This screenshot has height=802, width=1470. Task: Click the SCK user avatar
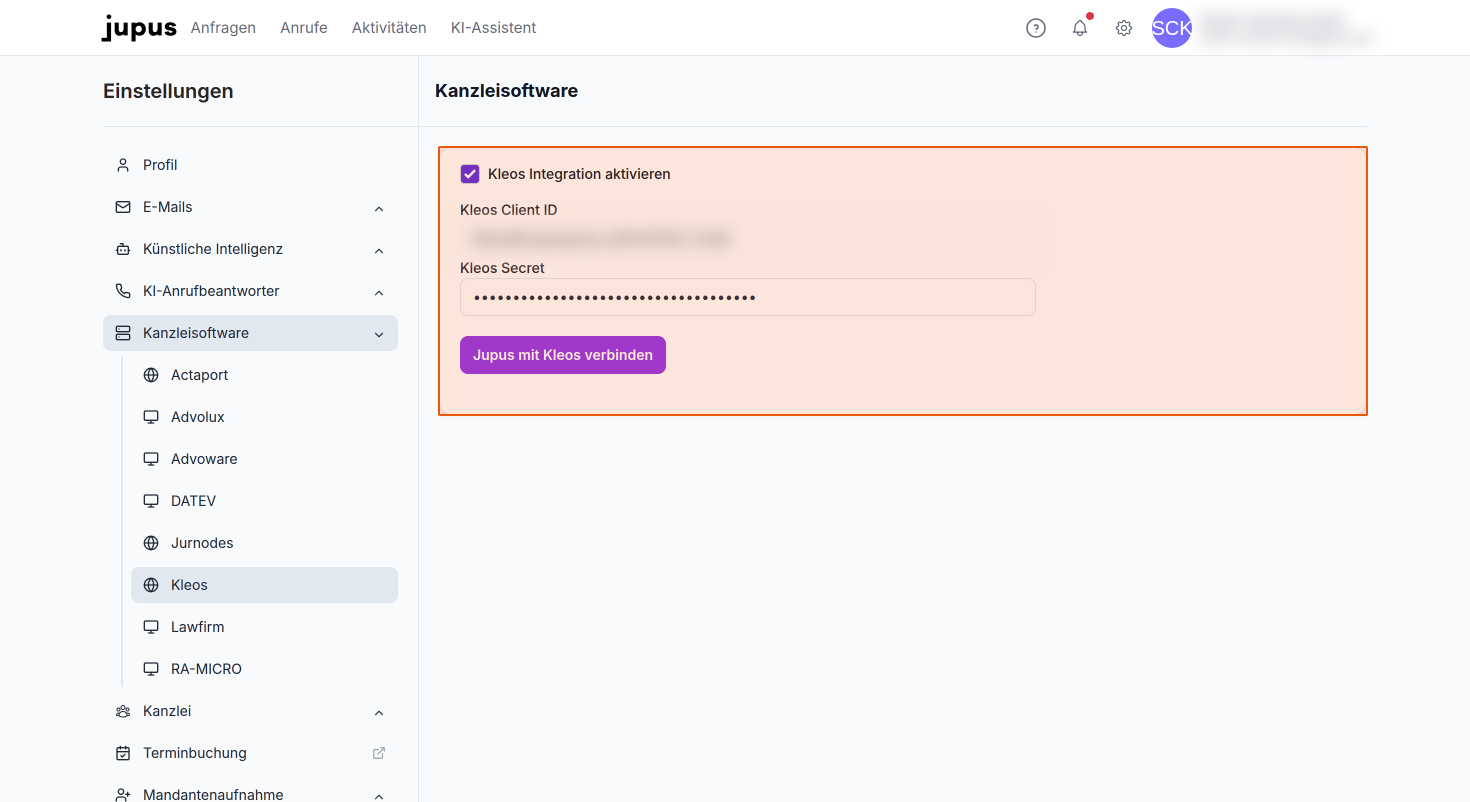1172,28
